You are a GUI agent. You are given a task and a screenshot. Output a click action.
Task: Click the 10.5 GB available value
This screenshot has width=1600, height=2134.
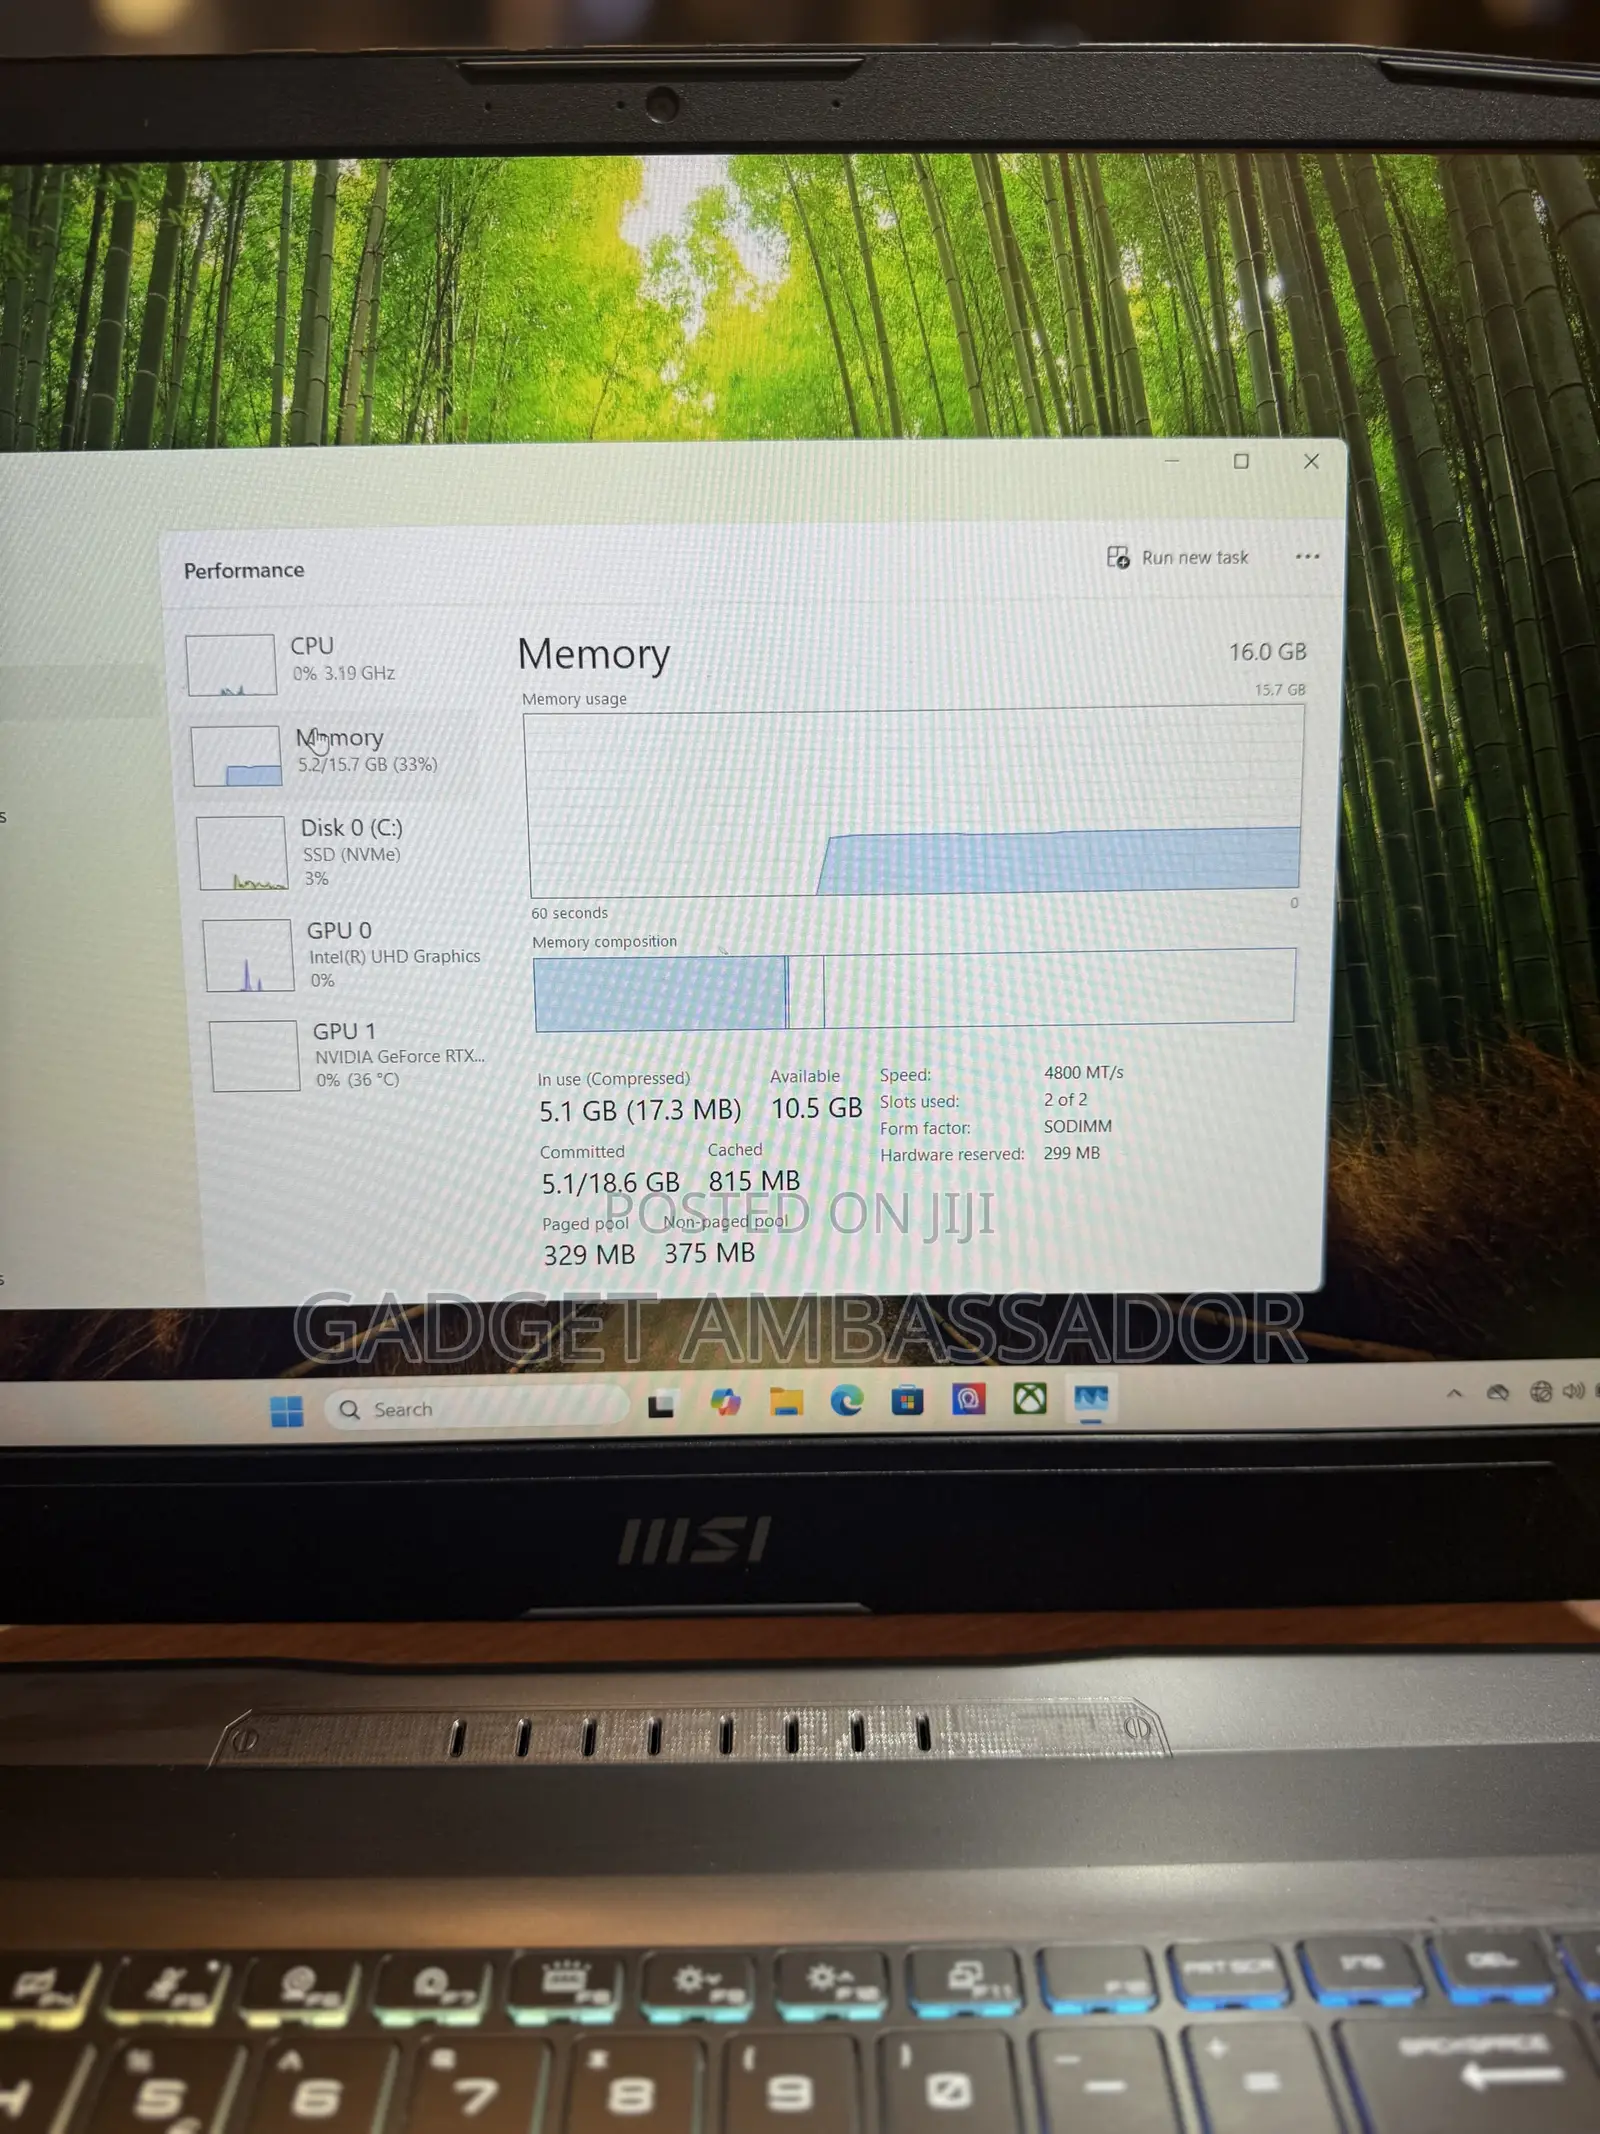pos(816,1108)
